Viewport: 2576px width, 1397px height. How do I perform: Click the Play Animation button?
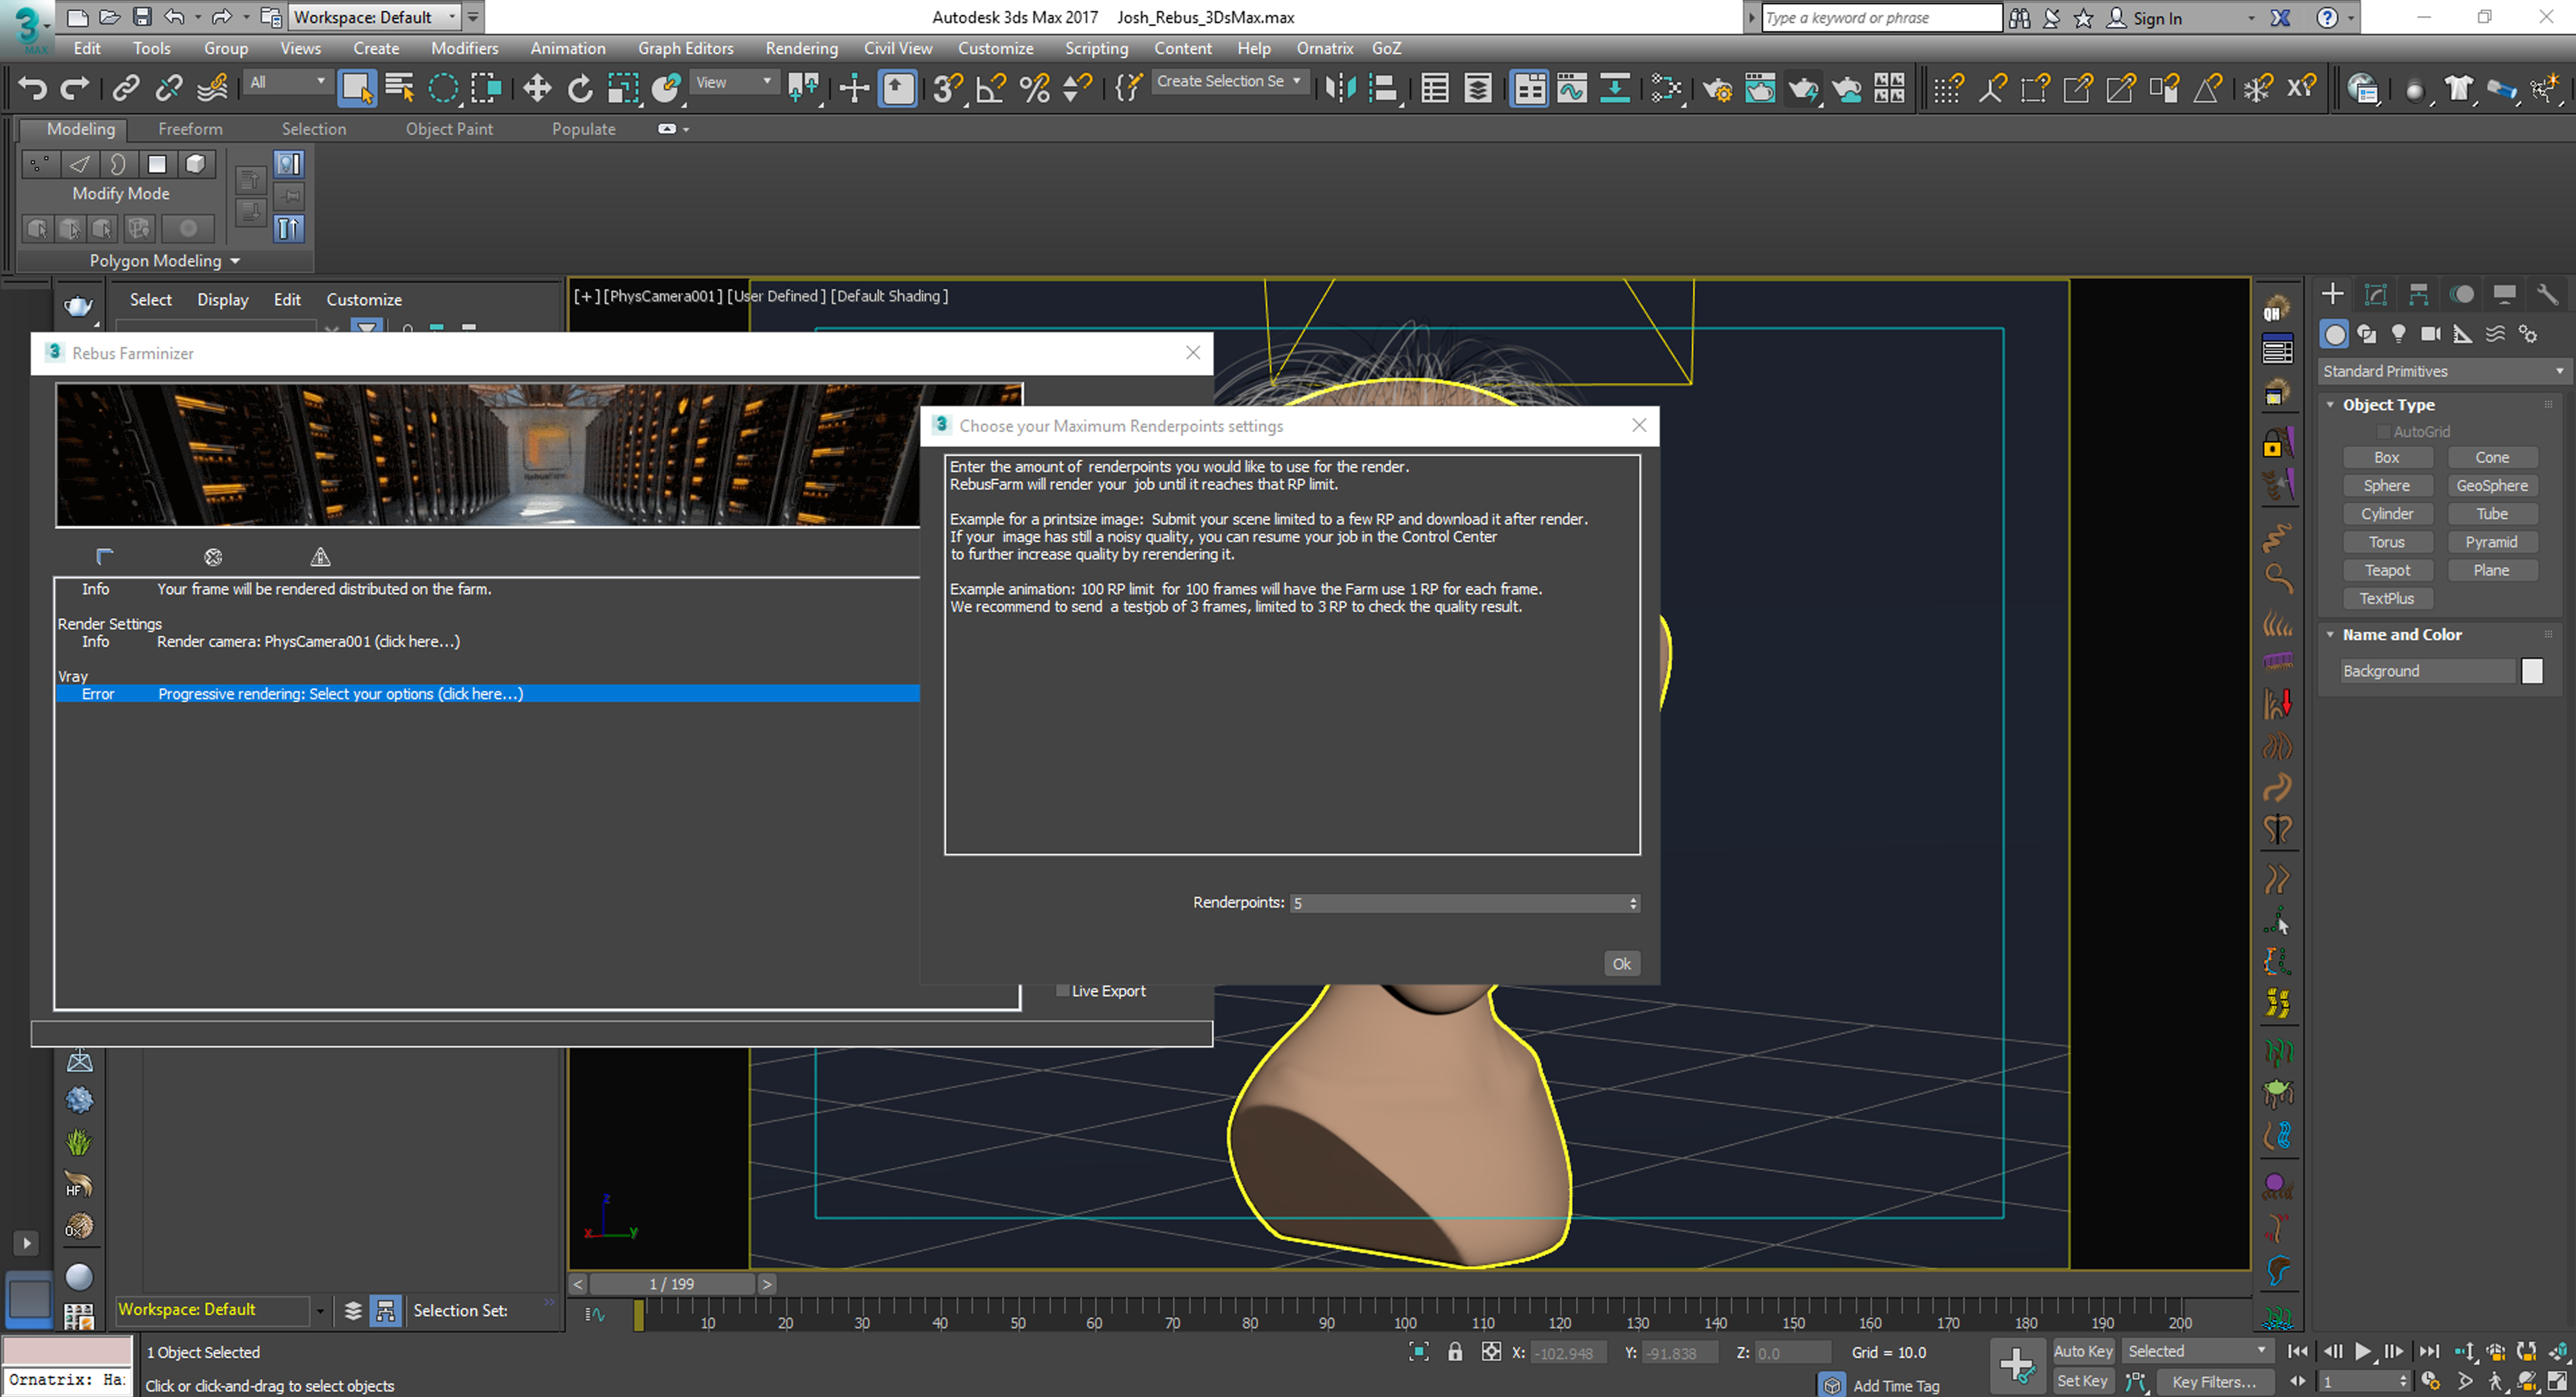click(2363, 1351)
